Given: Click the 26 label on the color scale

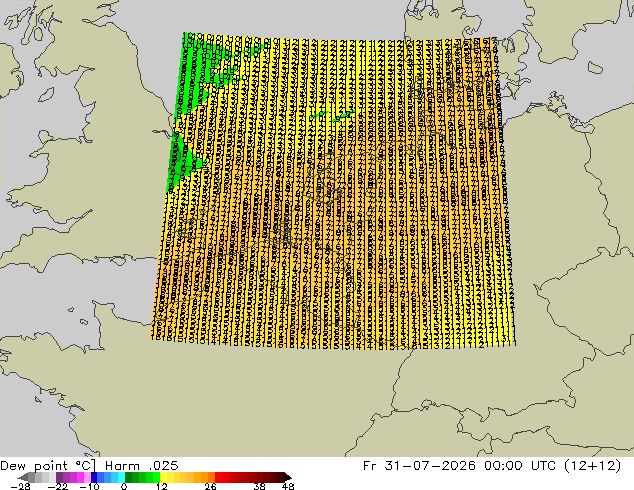Looking at the screenshot, I should 210,486.
